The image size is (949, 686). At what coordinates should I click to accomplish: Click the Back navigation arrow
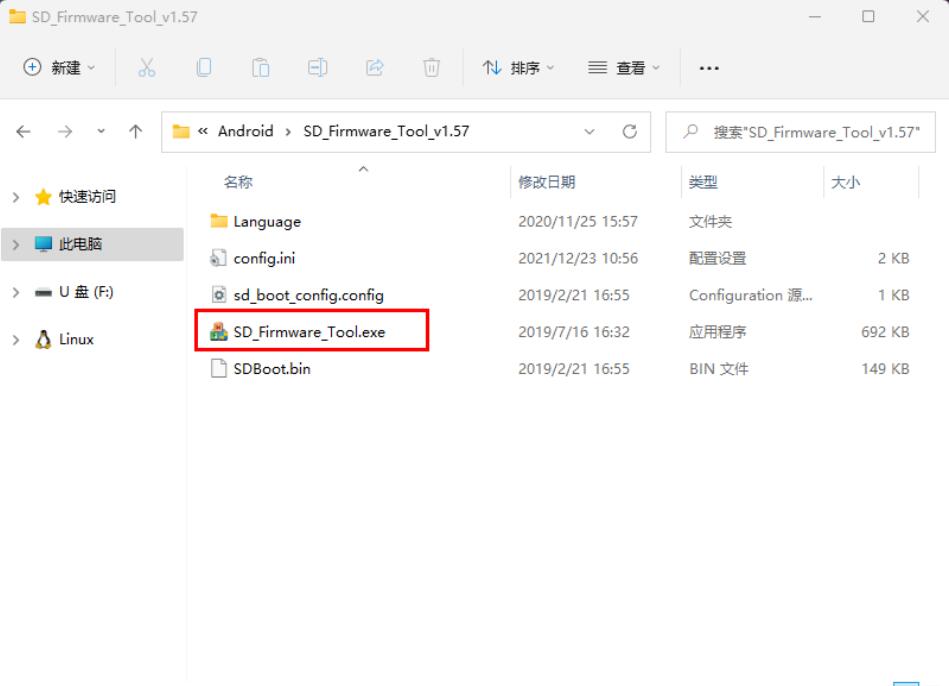23,132
